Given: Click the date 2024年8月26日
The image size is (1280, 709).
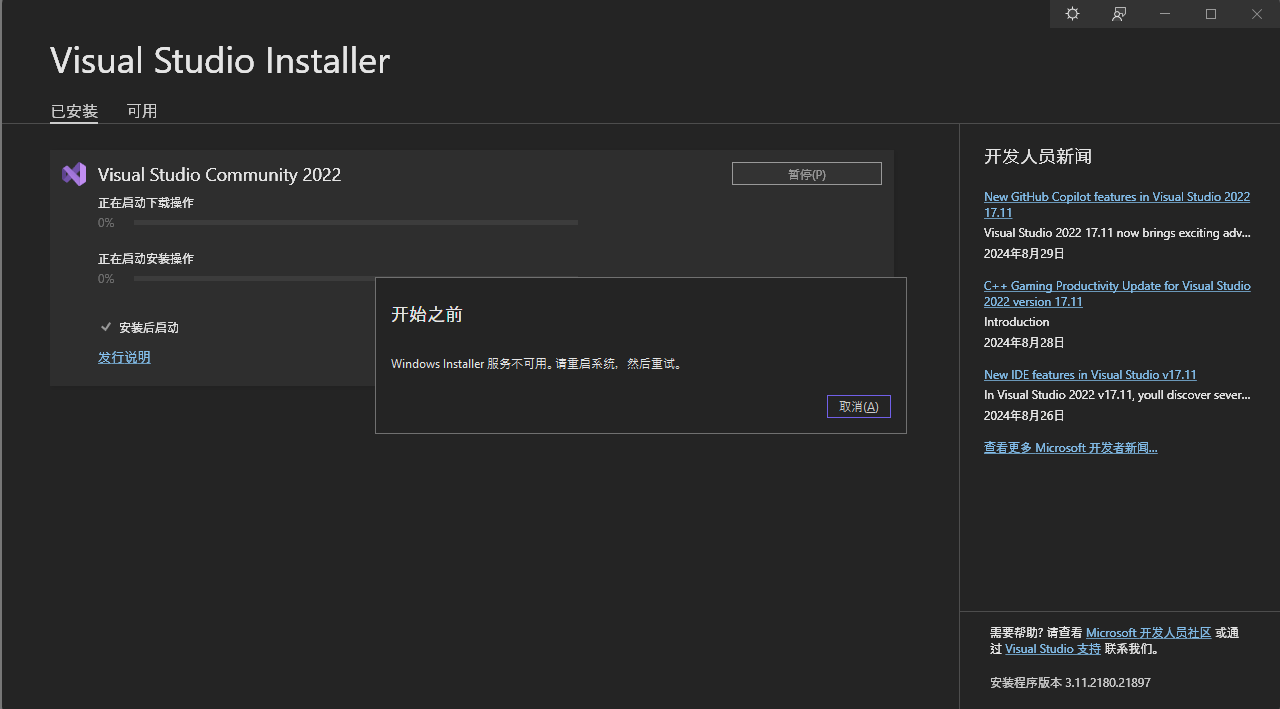Looking at the screenshot, I should [1024, 415].
